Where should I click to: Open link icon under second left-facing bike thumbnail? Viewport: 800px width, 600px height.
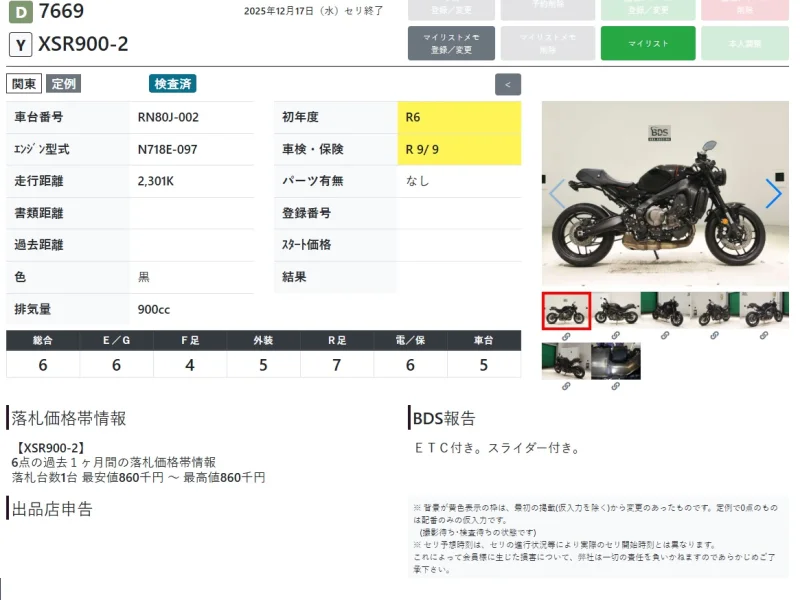[615, 336]
